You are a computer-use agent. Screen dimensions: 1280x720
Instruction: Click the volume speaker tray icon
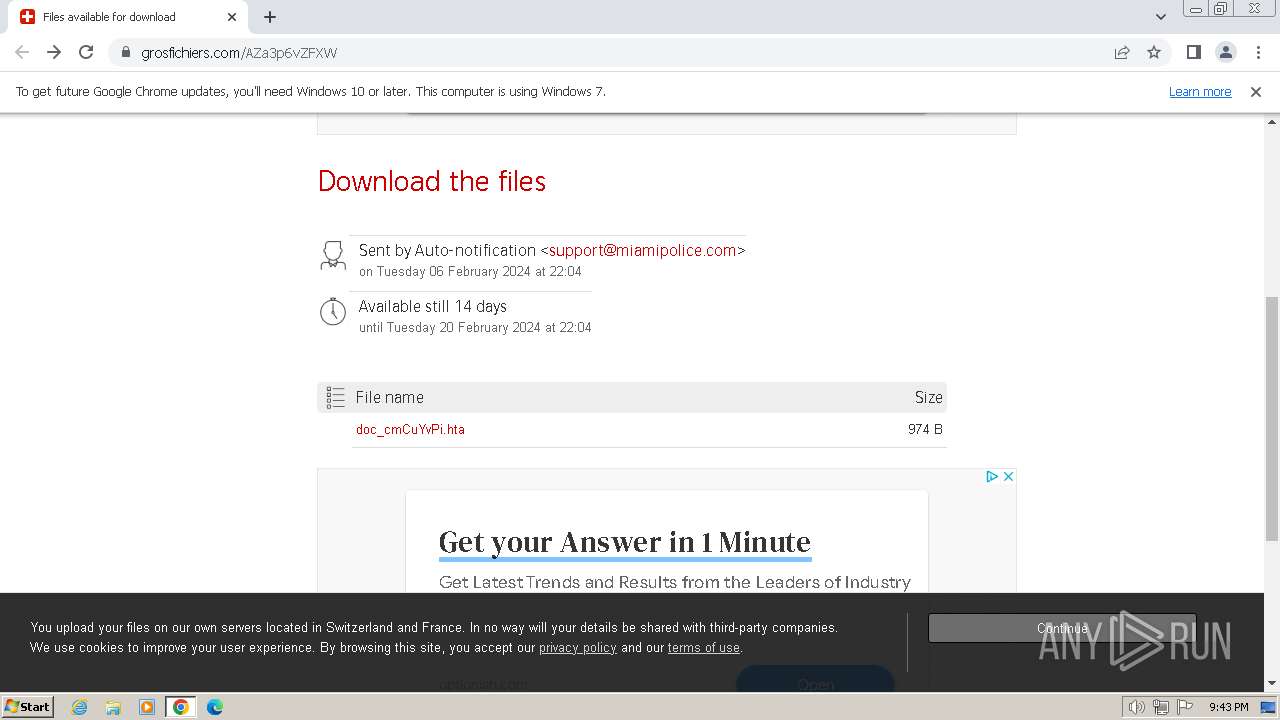point(1137,707)
